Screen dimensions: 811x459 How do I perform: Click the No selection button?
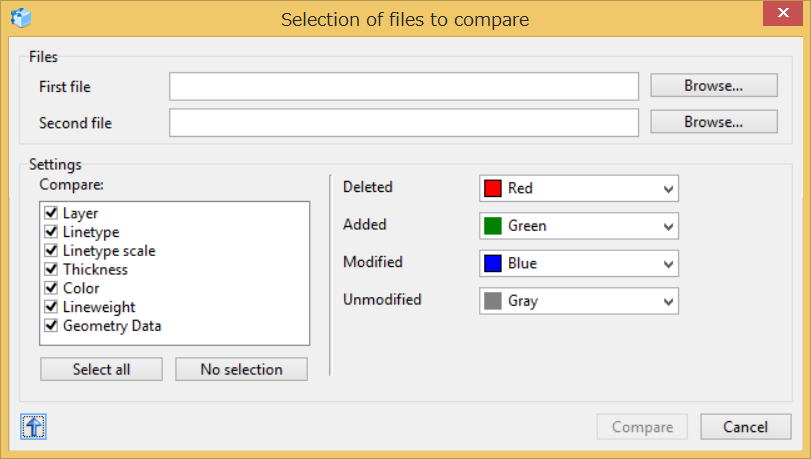[242, 369]
